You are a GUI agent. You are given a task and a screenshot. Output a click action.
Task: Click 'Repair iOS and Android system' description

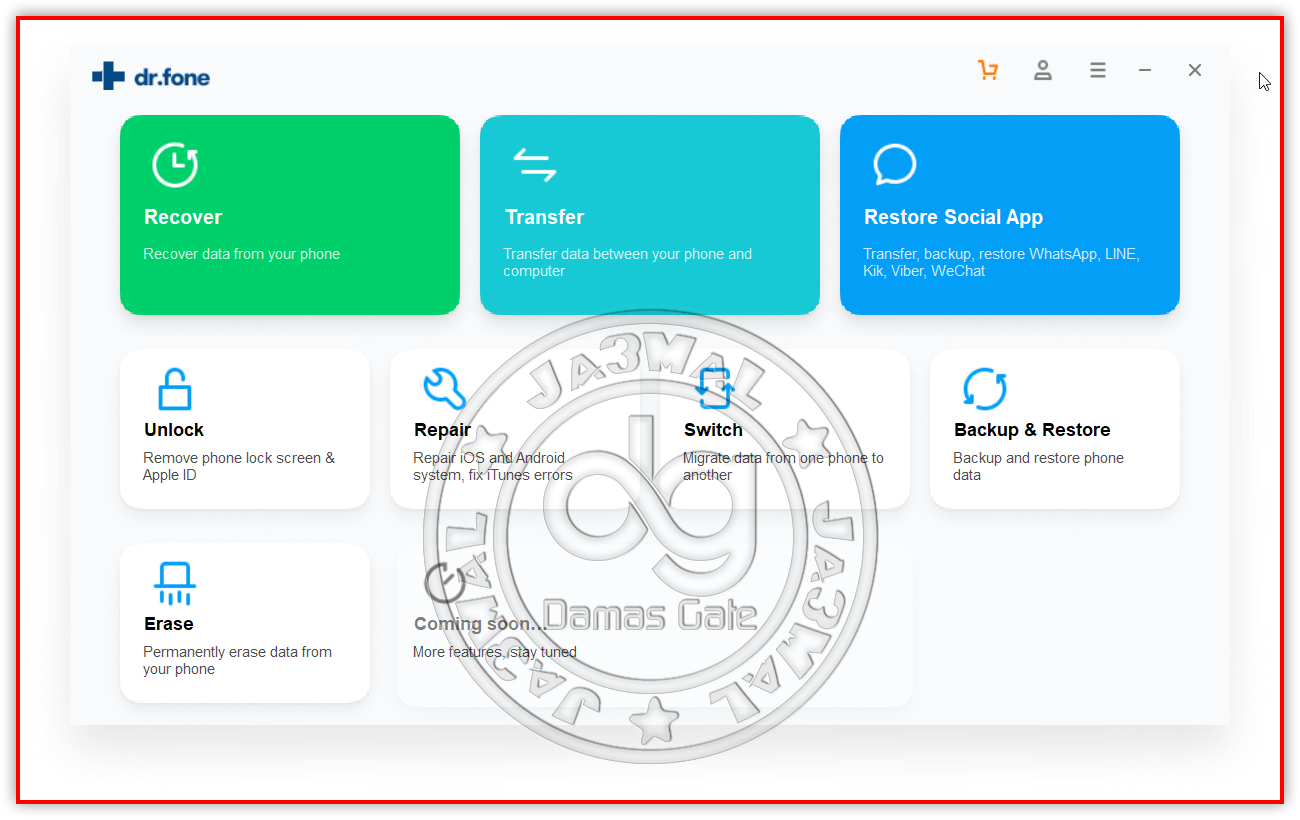[x=493, y=466]
